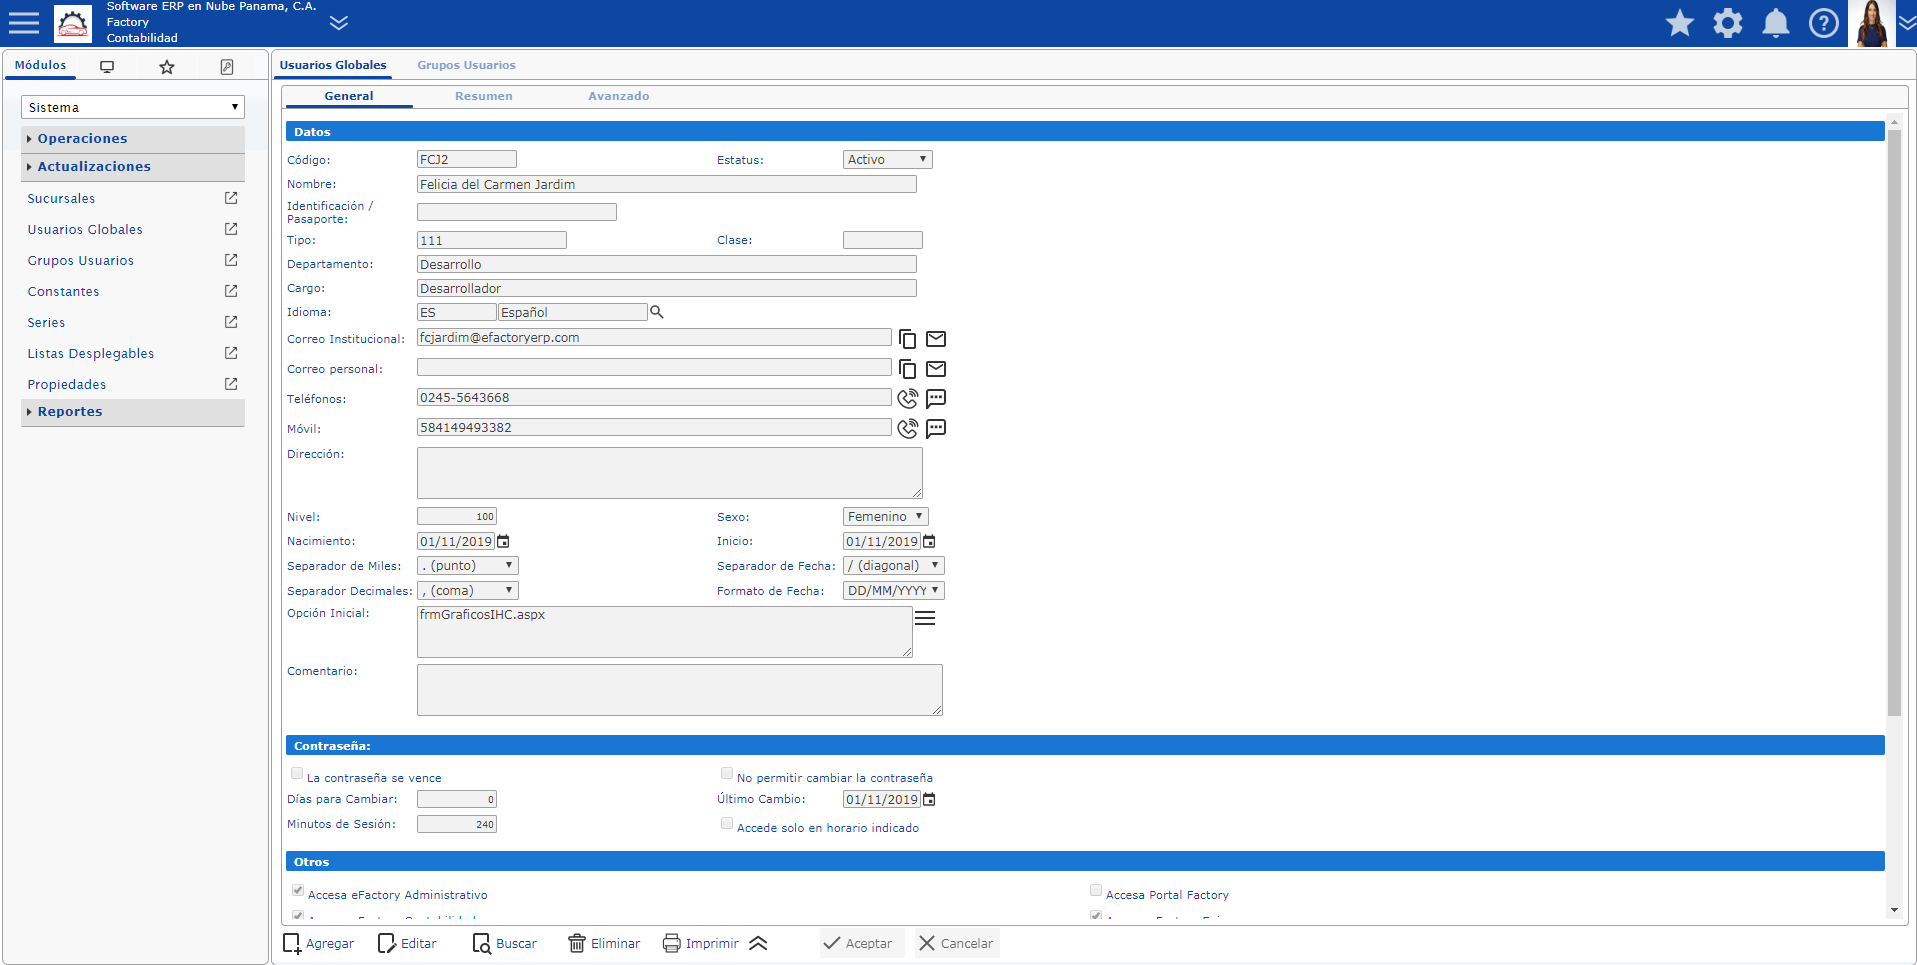1917x965 pixels.
Task: Open Listas Desplegables from sidebar
Action: pyautogui.click(x=91, y=354)
